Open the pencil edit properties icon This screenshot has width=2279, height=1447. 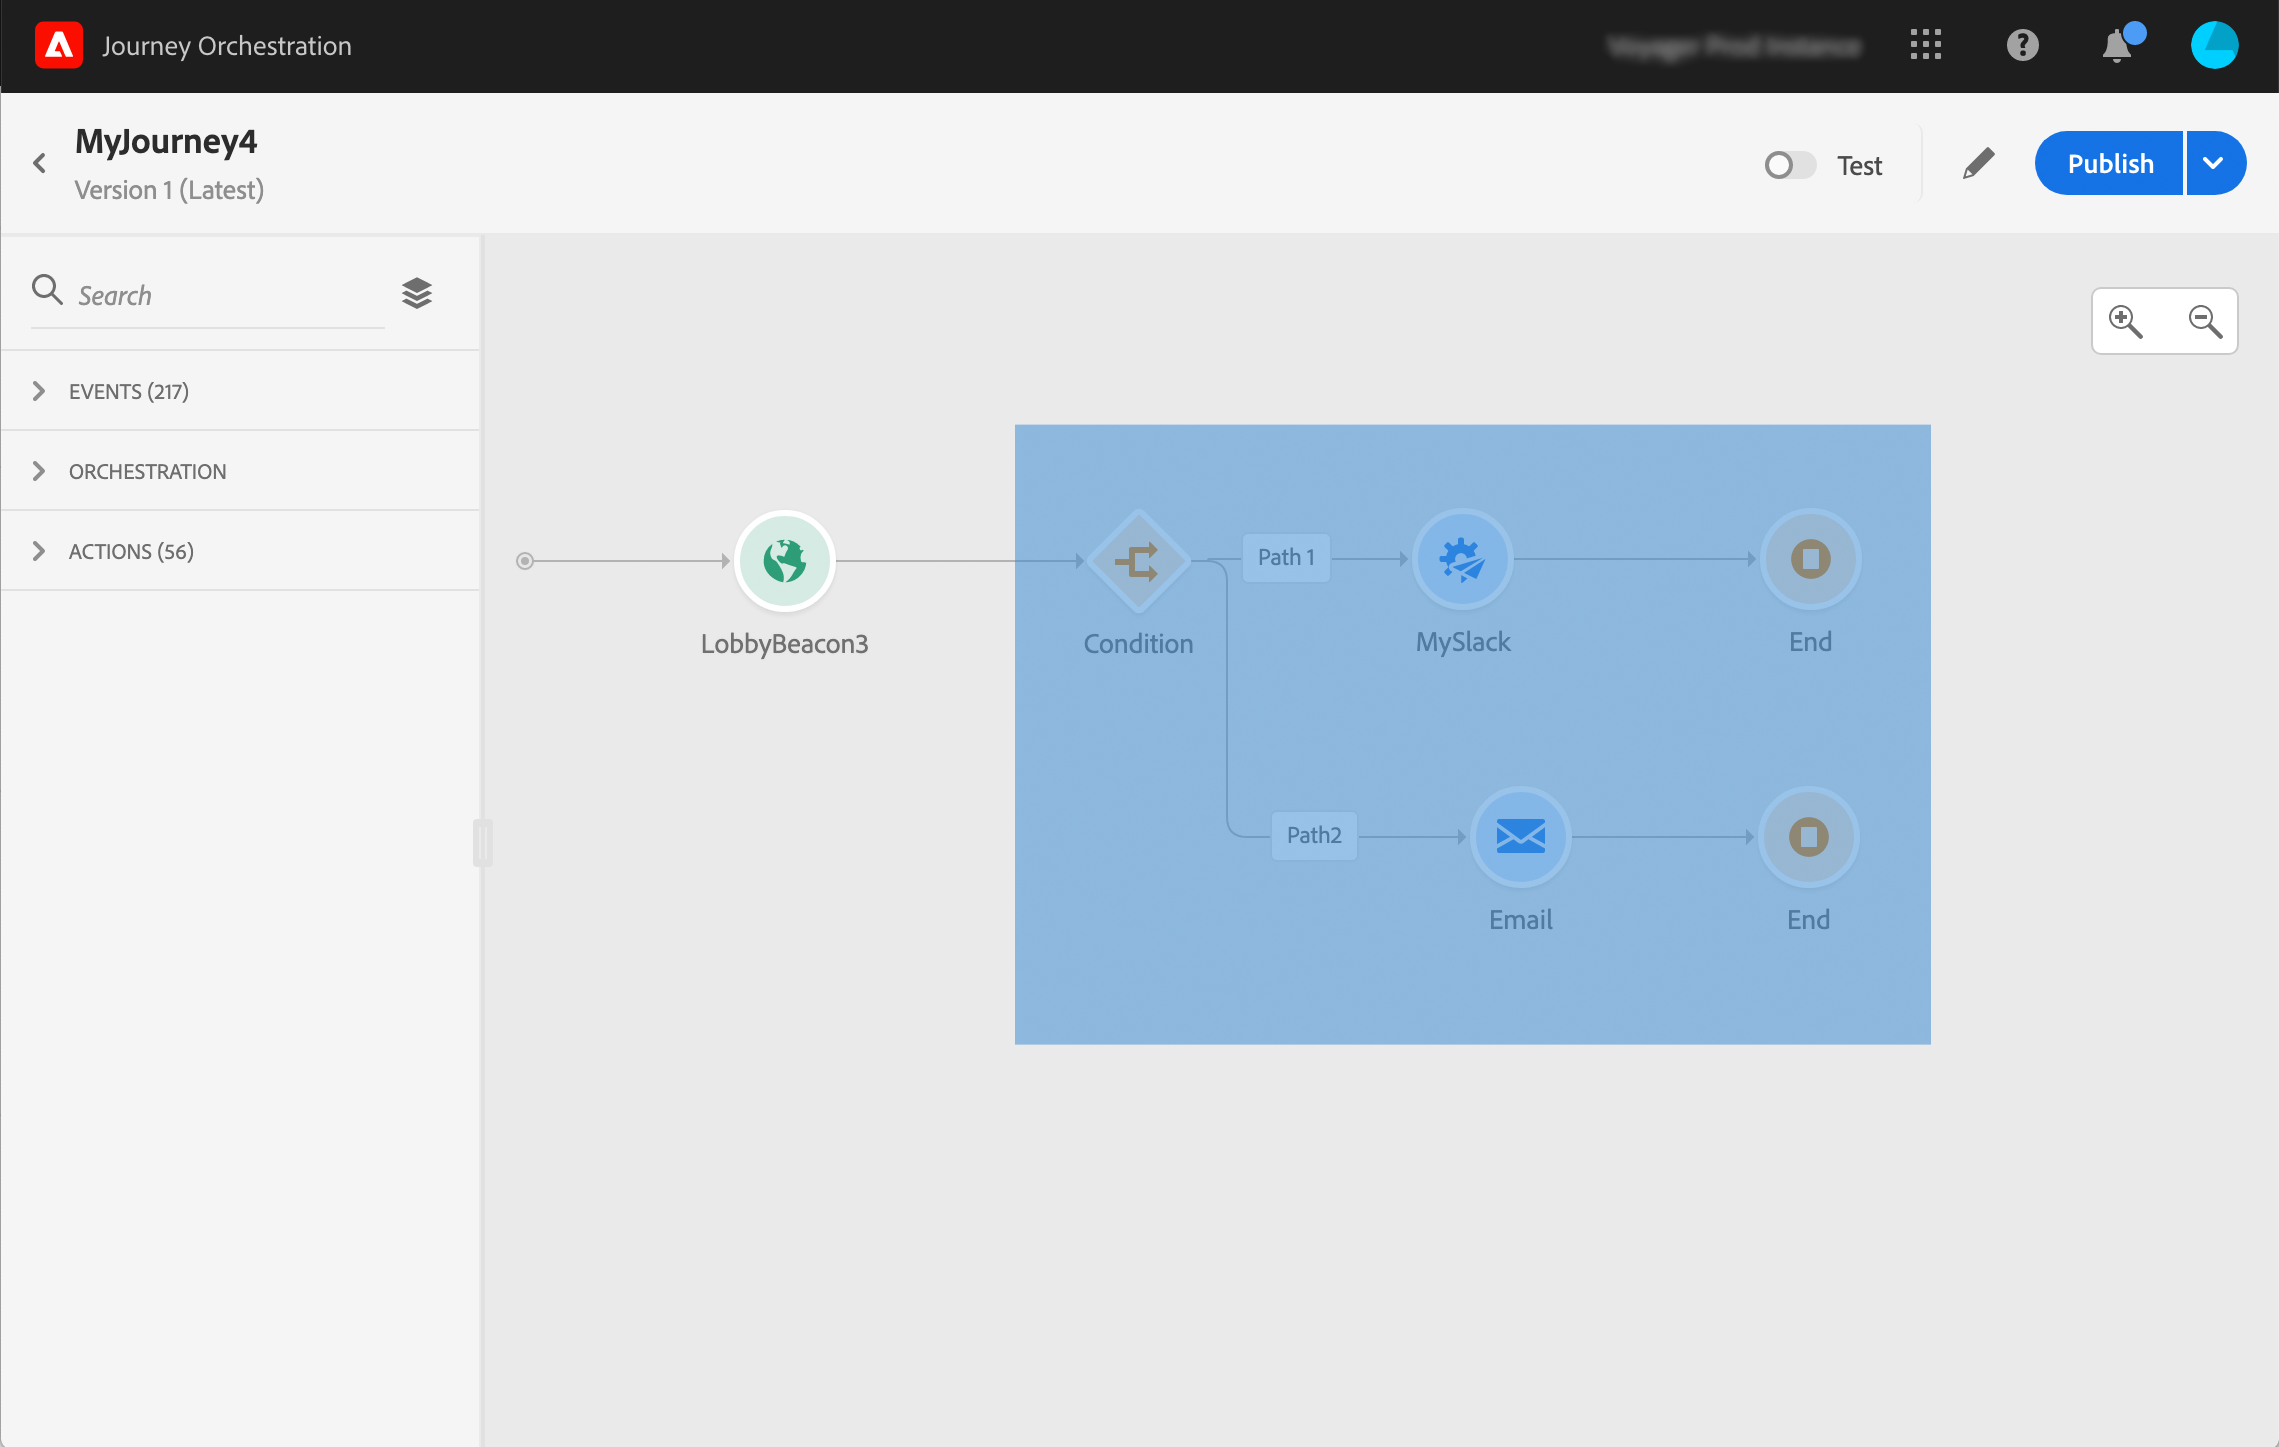(1978, 164)
